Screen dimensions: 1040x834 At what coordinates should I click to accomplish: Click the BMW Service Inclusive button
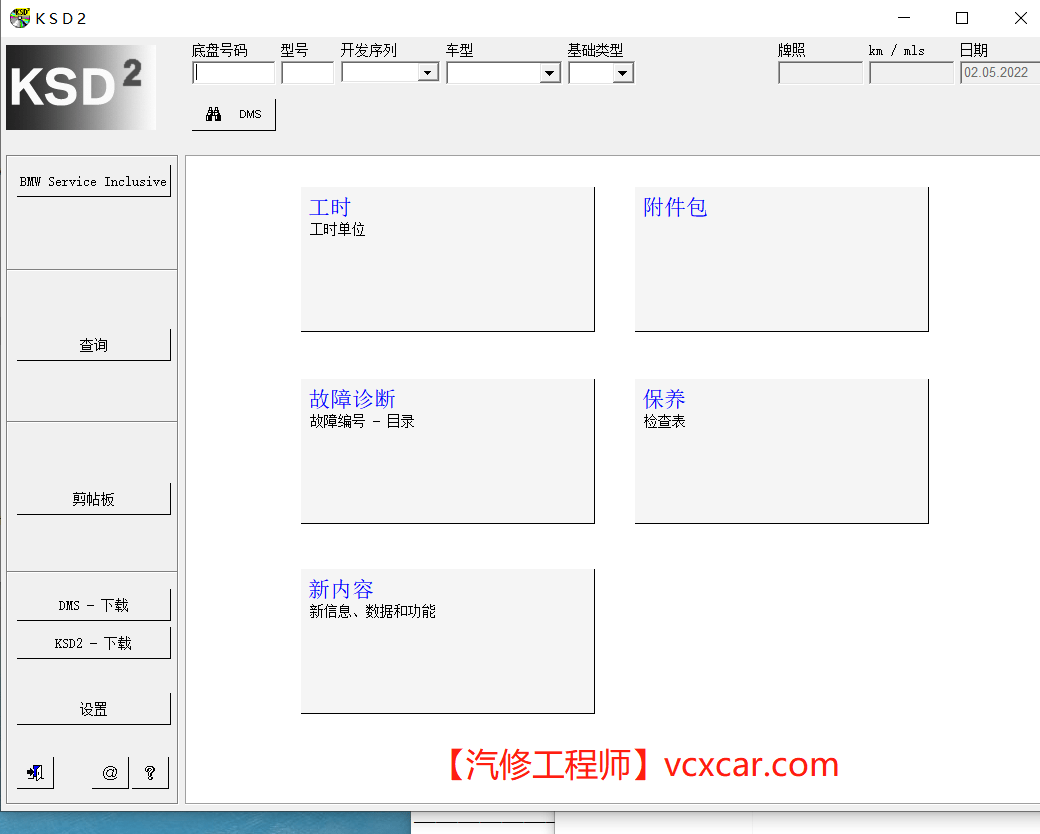pyautogui.click(x=93, y=181)
